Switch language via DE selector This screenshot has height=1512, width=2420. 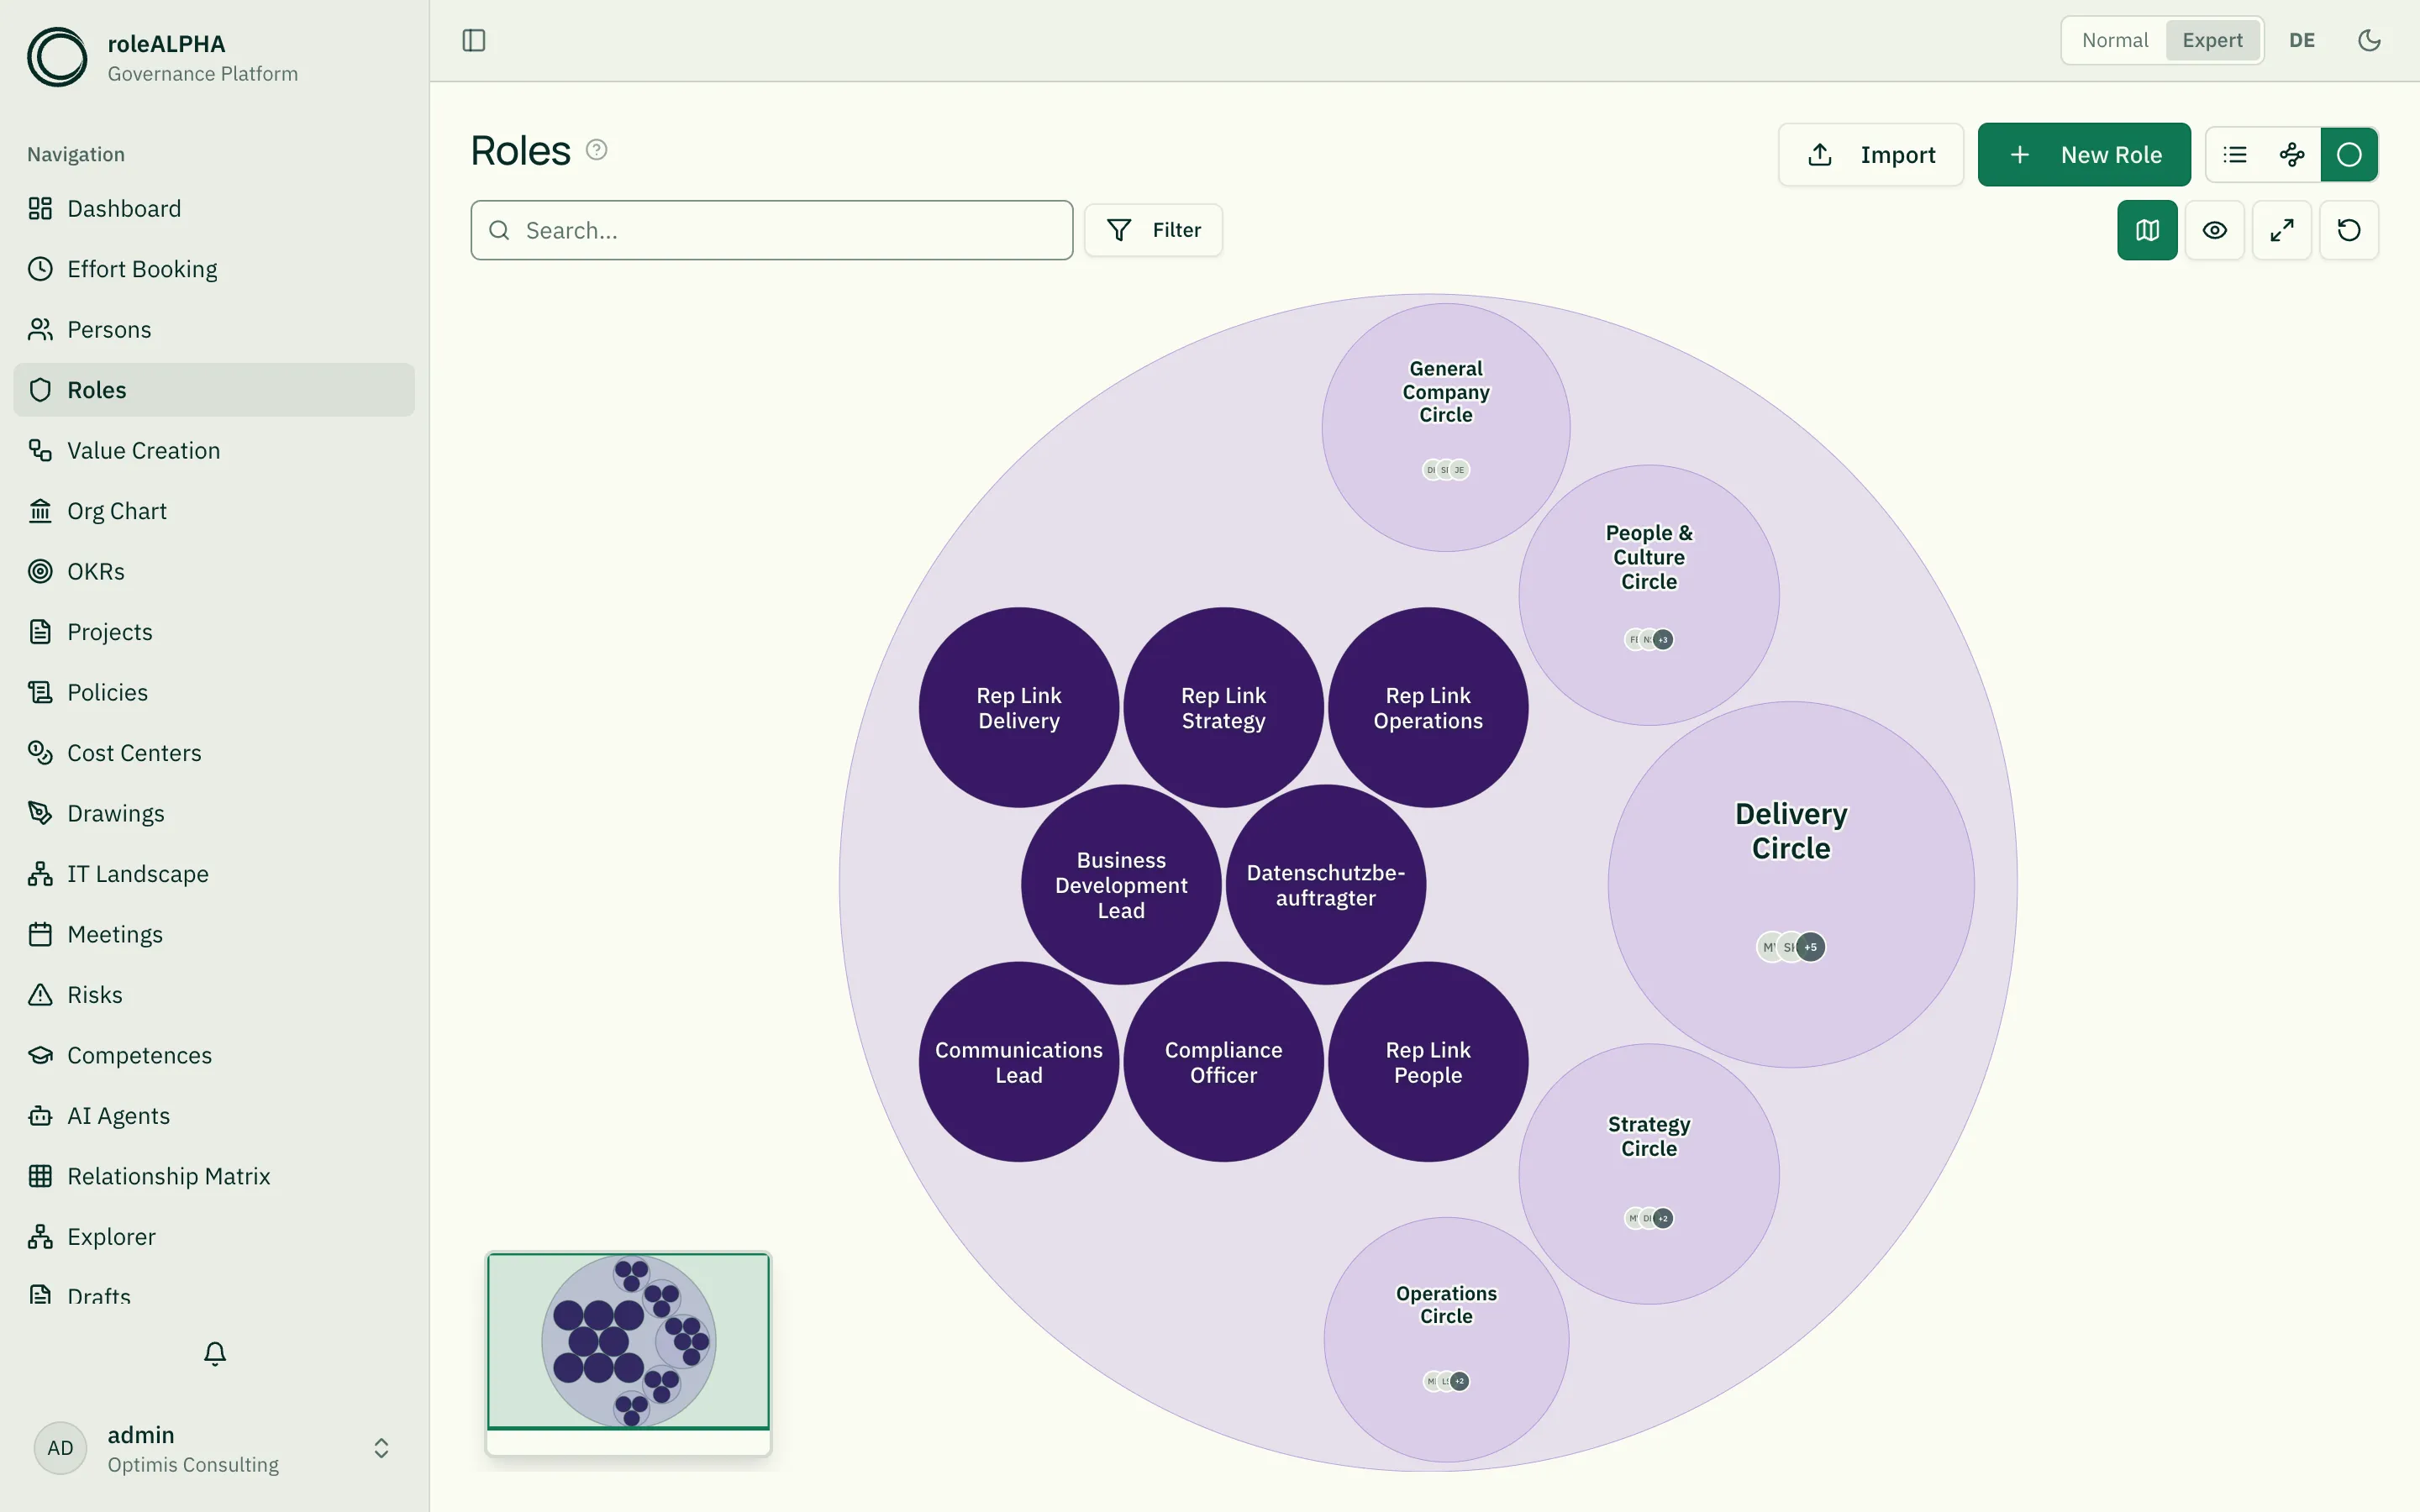2302,40
